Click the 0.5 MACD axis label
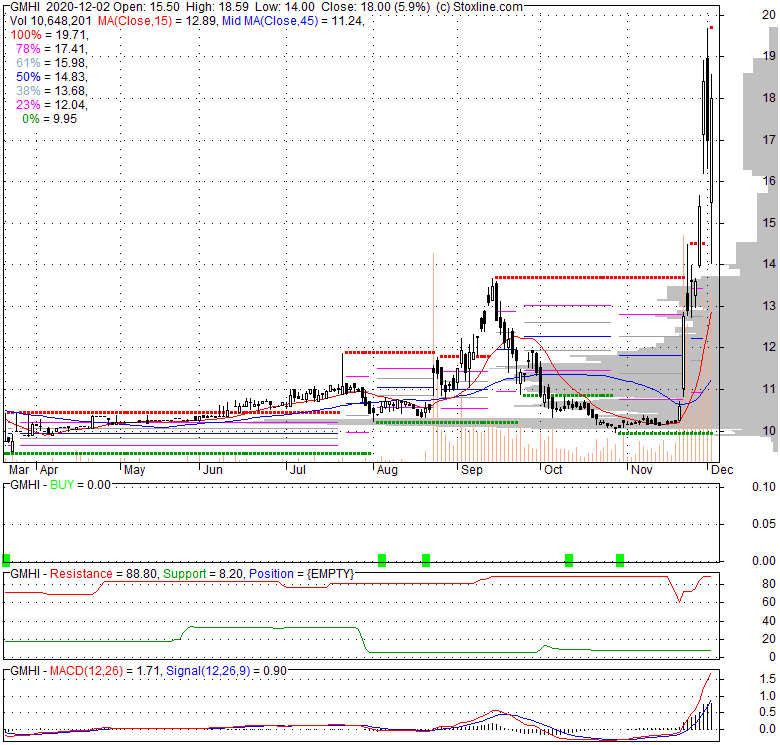The width and height of the screenshot is (780, 745). [768, 712]
